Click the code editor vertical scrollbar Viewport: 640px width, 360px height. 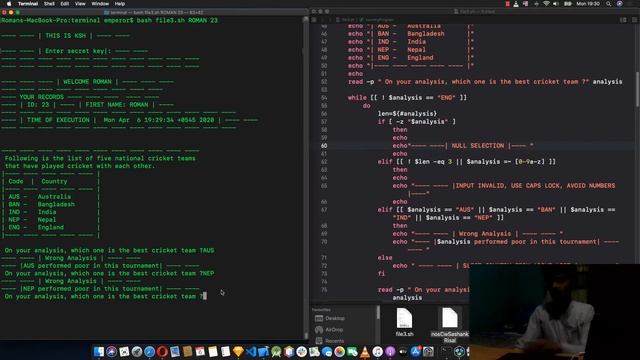click(637, 90)
